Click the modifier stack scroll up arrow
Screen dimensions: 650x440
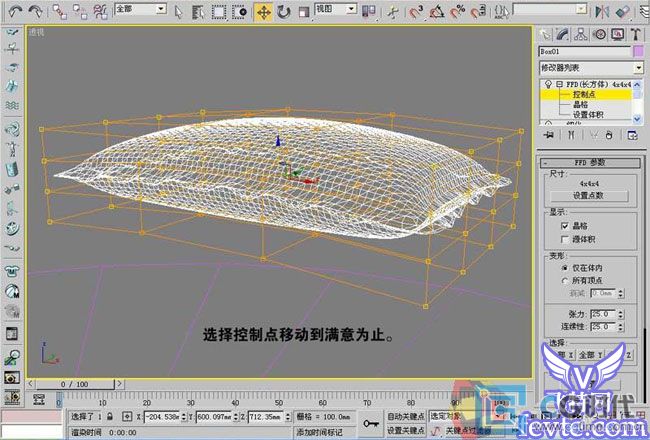tap(638, 84)
